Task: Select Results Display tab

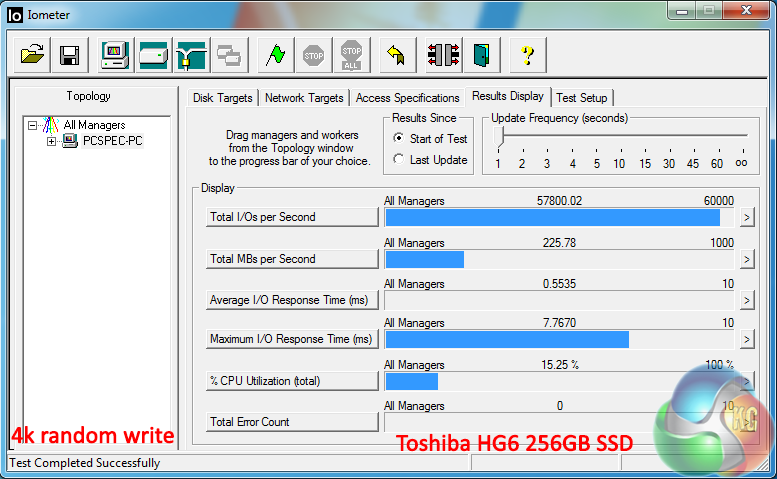Action: coord(508,96)
